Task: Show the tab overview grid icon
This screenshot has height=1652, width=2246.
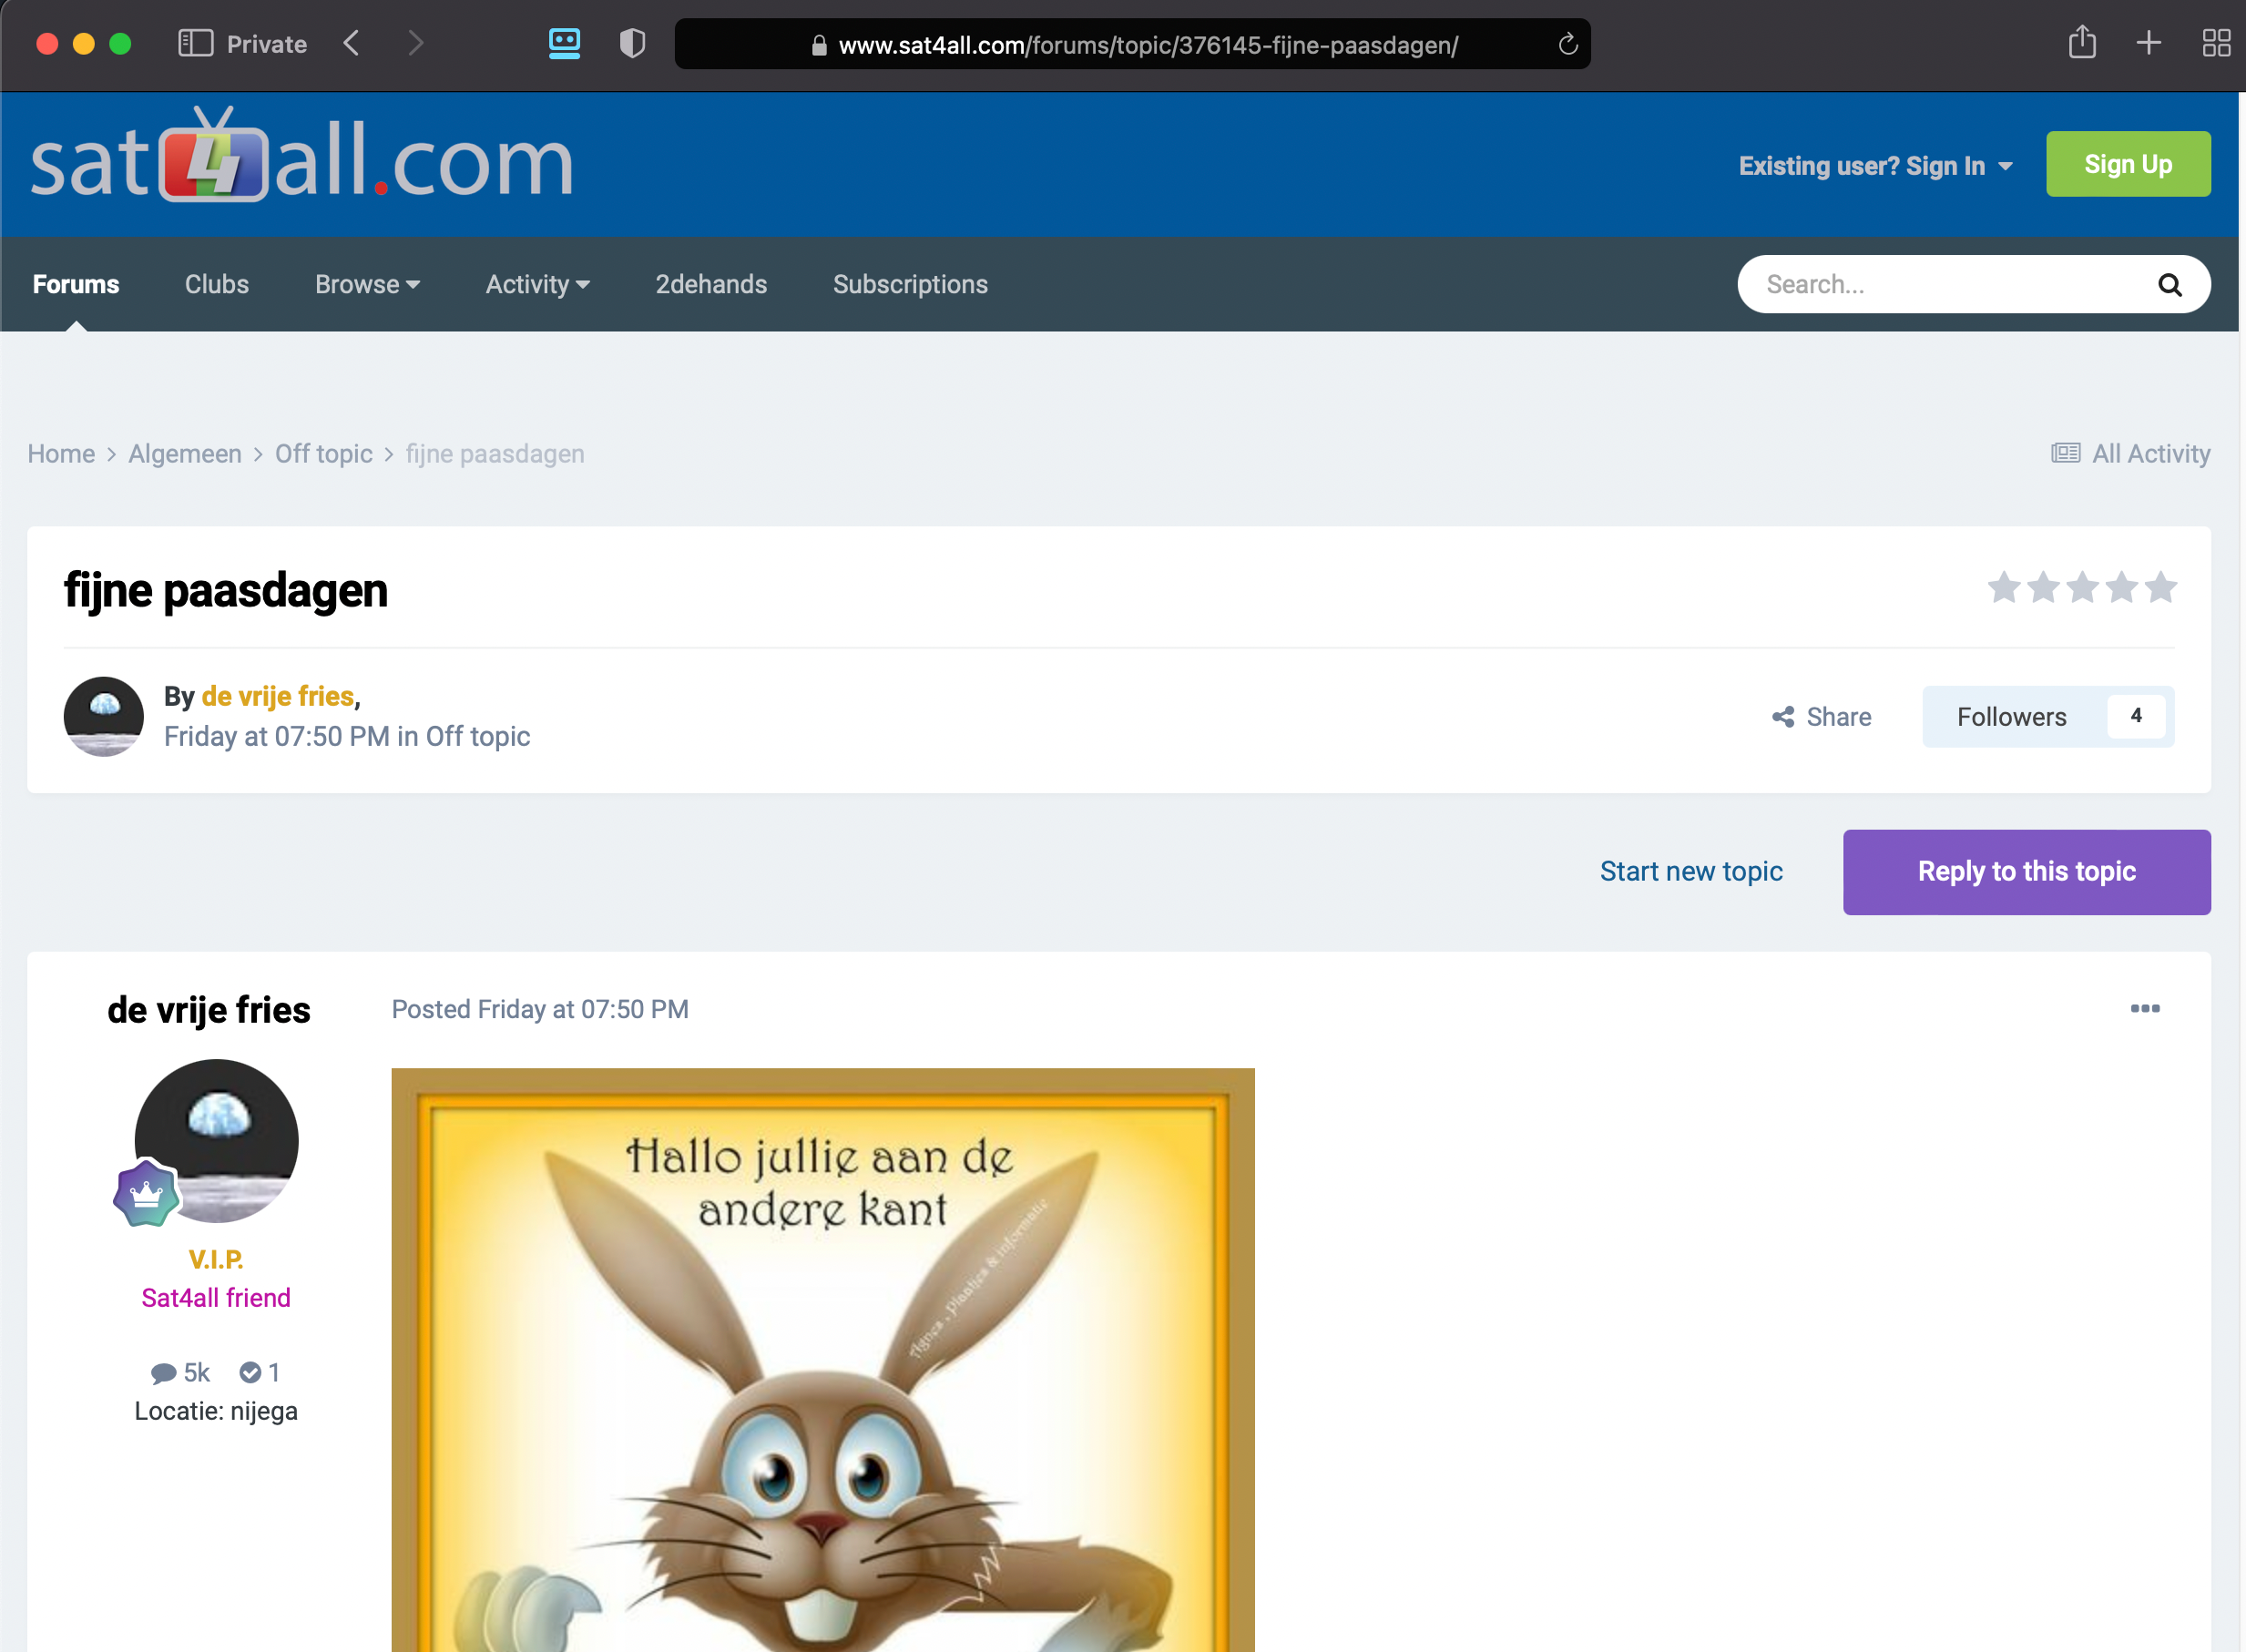Action: point(2216,43)
